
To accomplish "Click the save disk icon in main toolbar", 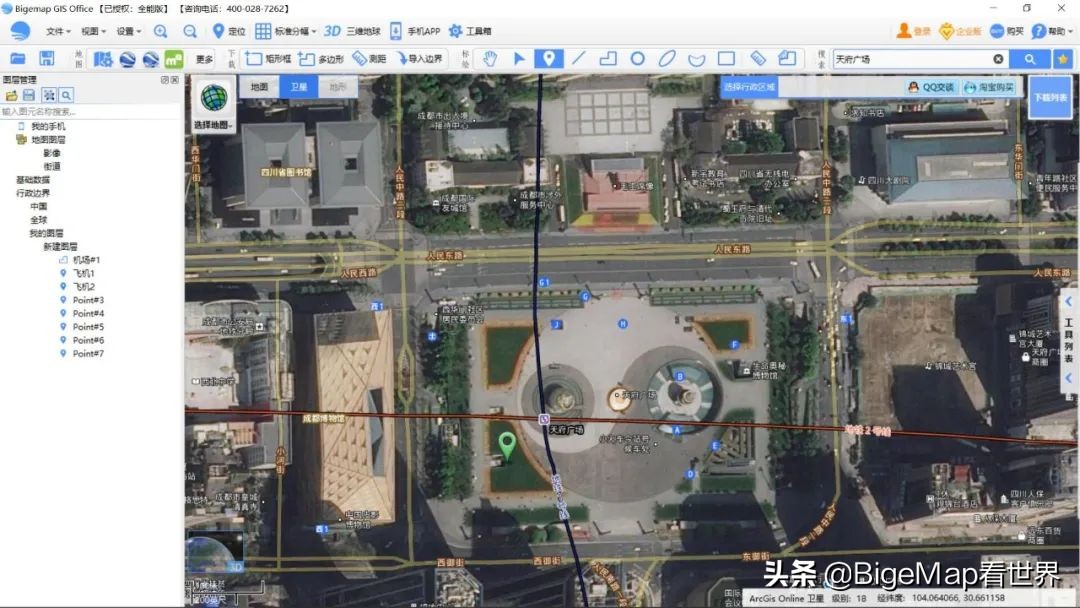I will point(46,59).
